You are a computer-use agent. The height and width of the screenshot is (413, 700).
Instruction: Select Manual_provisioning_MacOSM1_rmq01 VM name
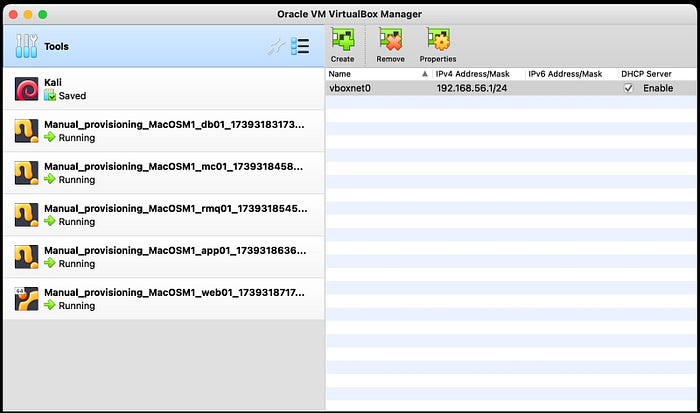point(175,209)
